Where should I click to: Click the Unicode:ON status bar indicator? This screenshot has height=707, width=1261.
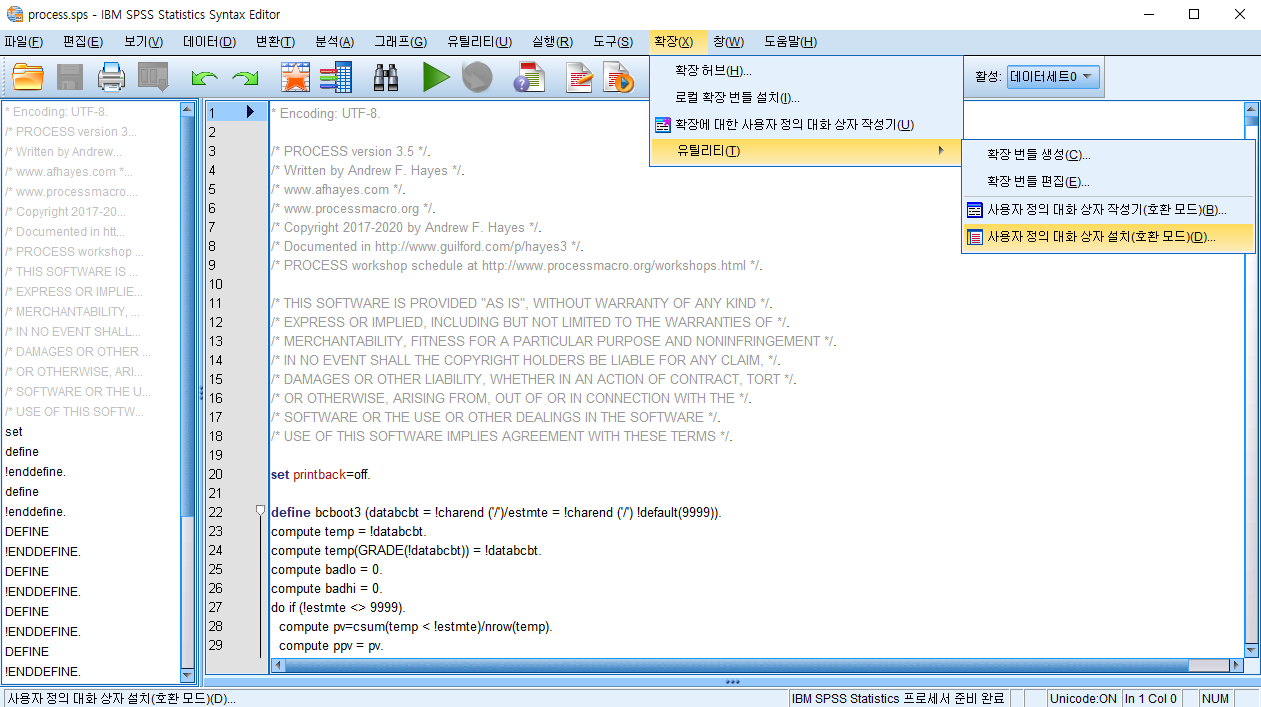1083,698
